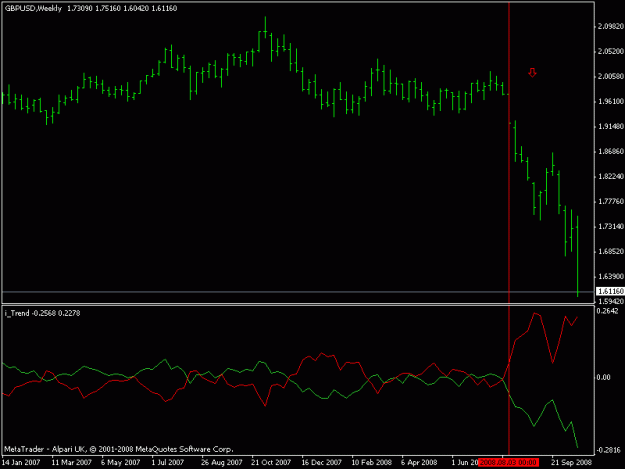Image resolution: width=625 pixels, height=469 pixels.
Task: Click the MetaTrader Alpari UK copyright text
Action: [119, 449]
